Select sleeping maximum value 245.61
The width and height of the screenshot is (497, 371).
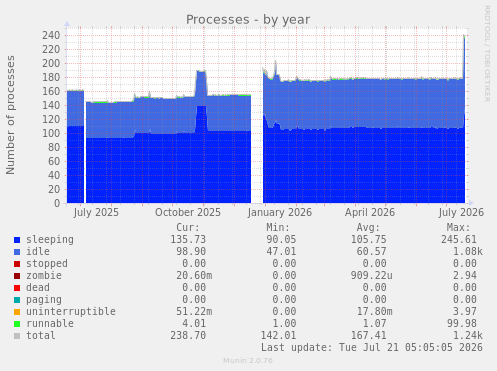click(459, 240)
